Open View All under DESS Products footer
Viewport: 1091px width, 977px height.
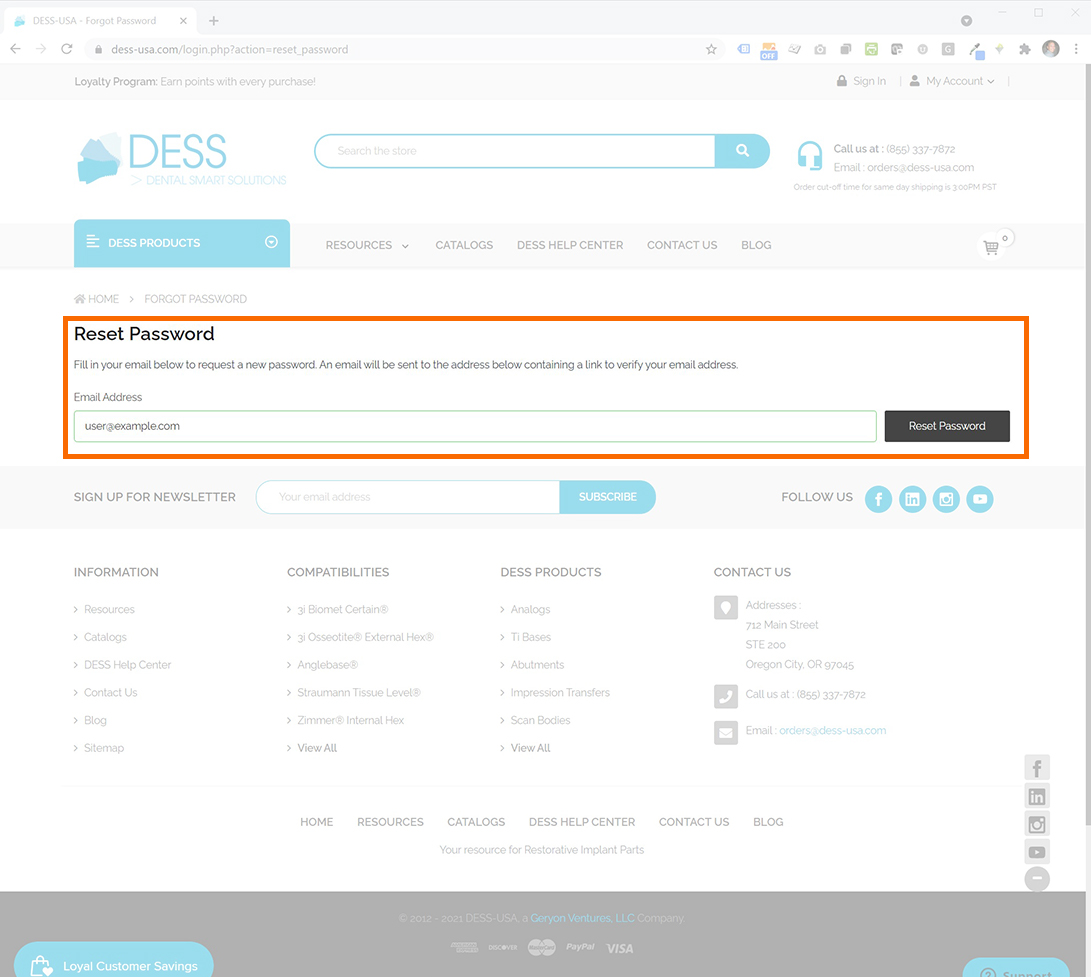click(x=530, y=747)
